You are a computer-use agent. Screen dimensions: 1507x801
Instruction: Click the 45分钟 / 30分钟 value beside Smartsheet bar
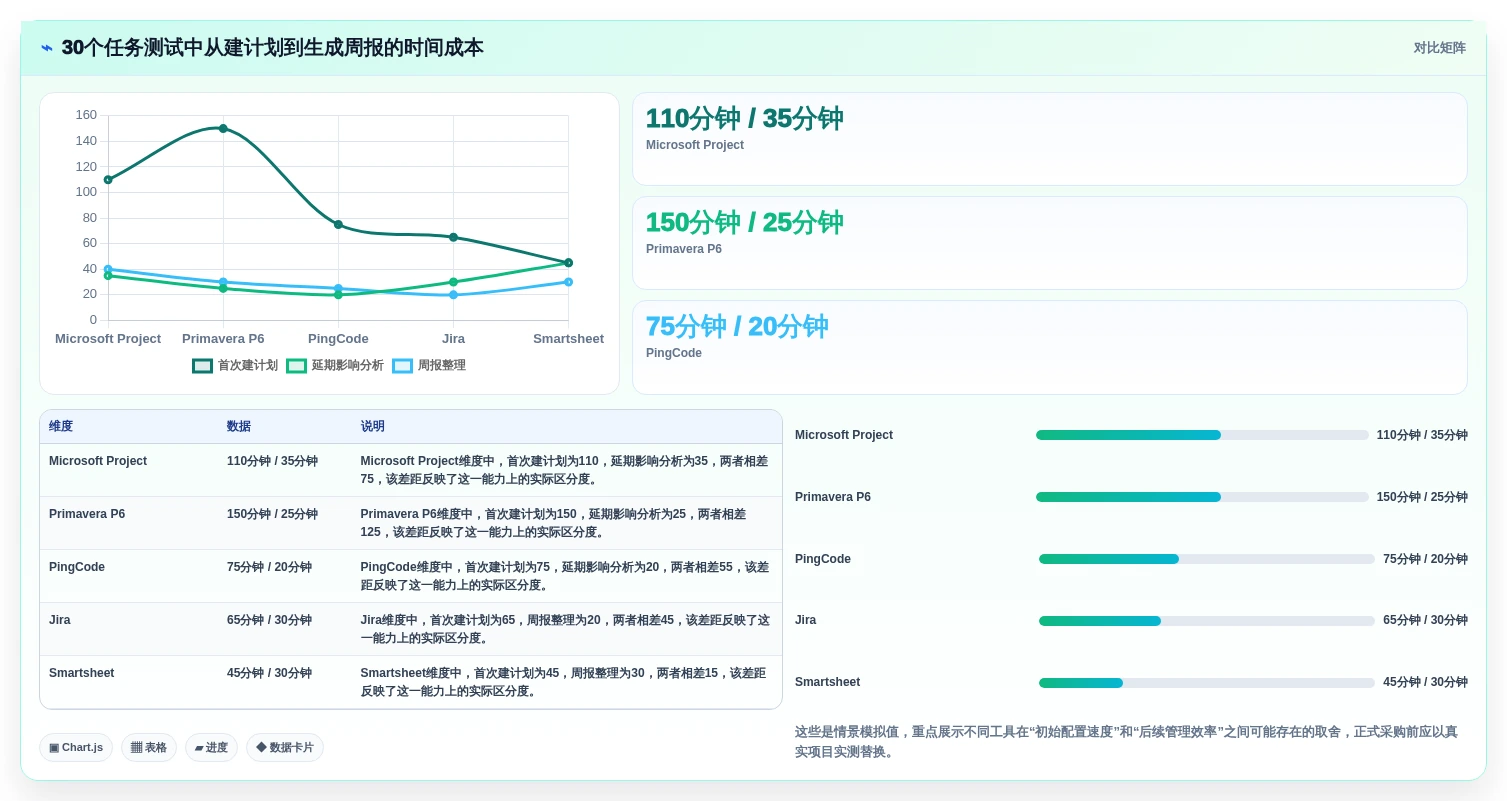1425,682
